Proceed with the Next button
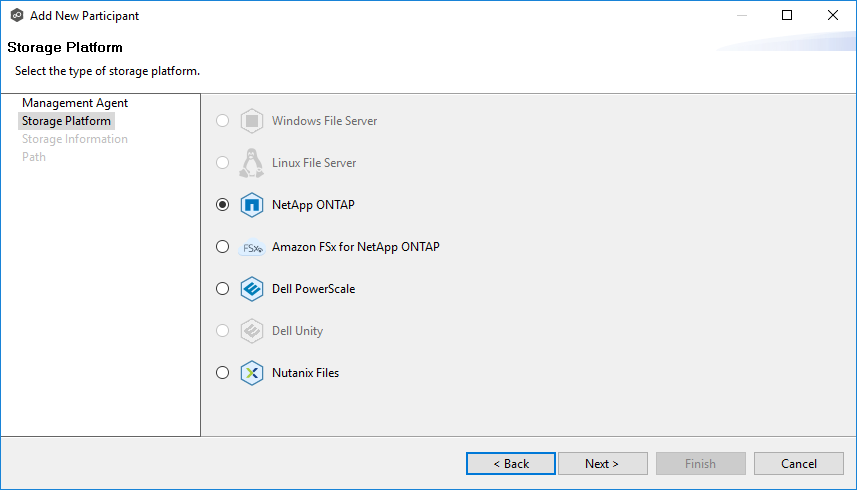Screen dimensions: 857x490 (602, 464)
